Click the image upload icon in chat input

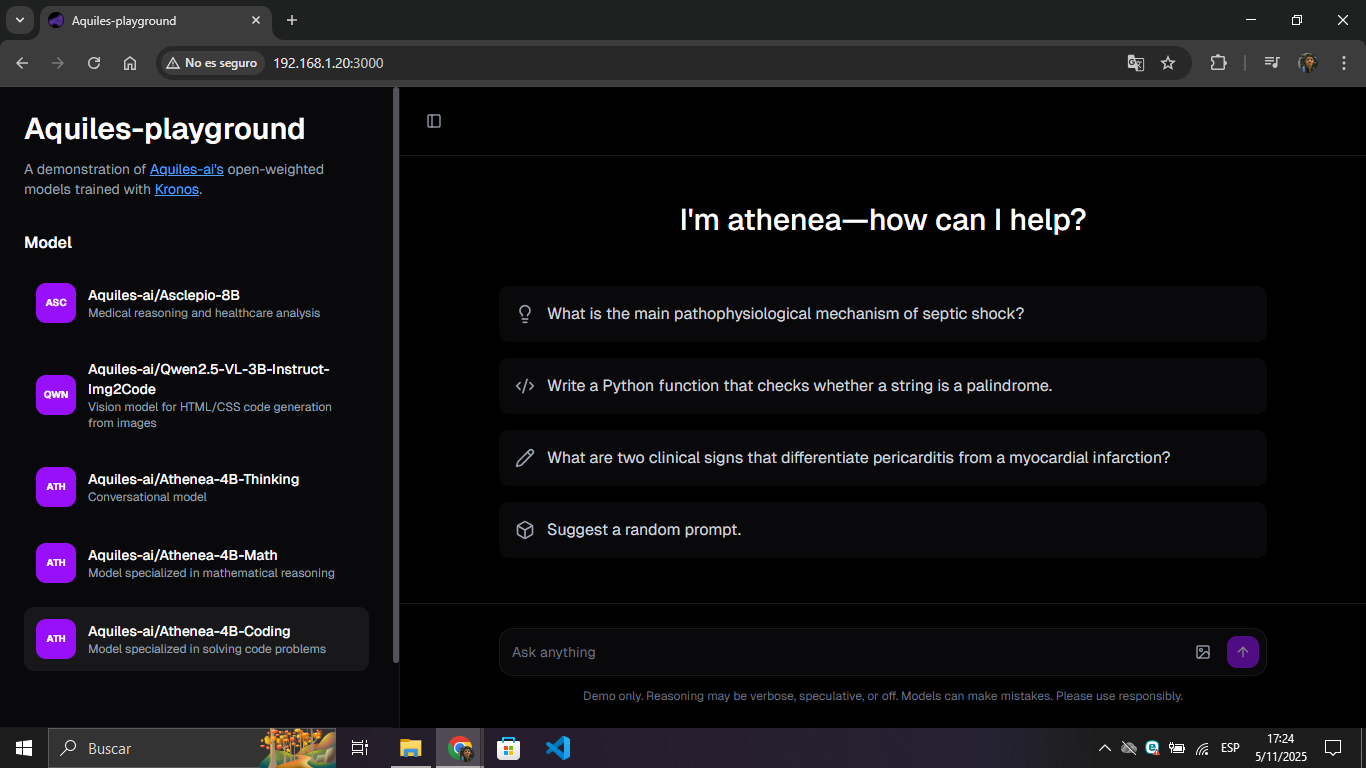pyautogui.click(x=1203, y=652)
